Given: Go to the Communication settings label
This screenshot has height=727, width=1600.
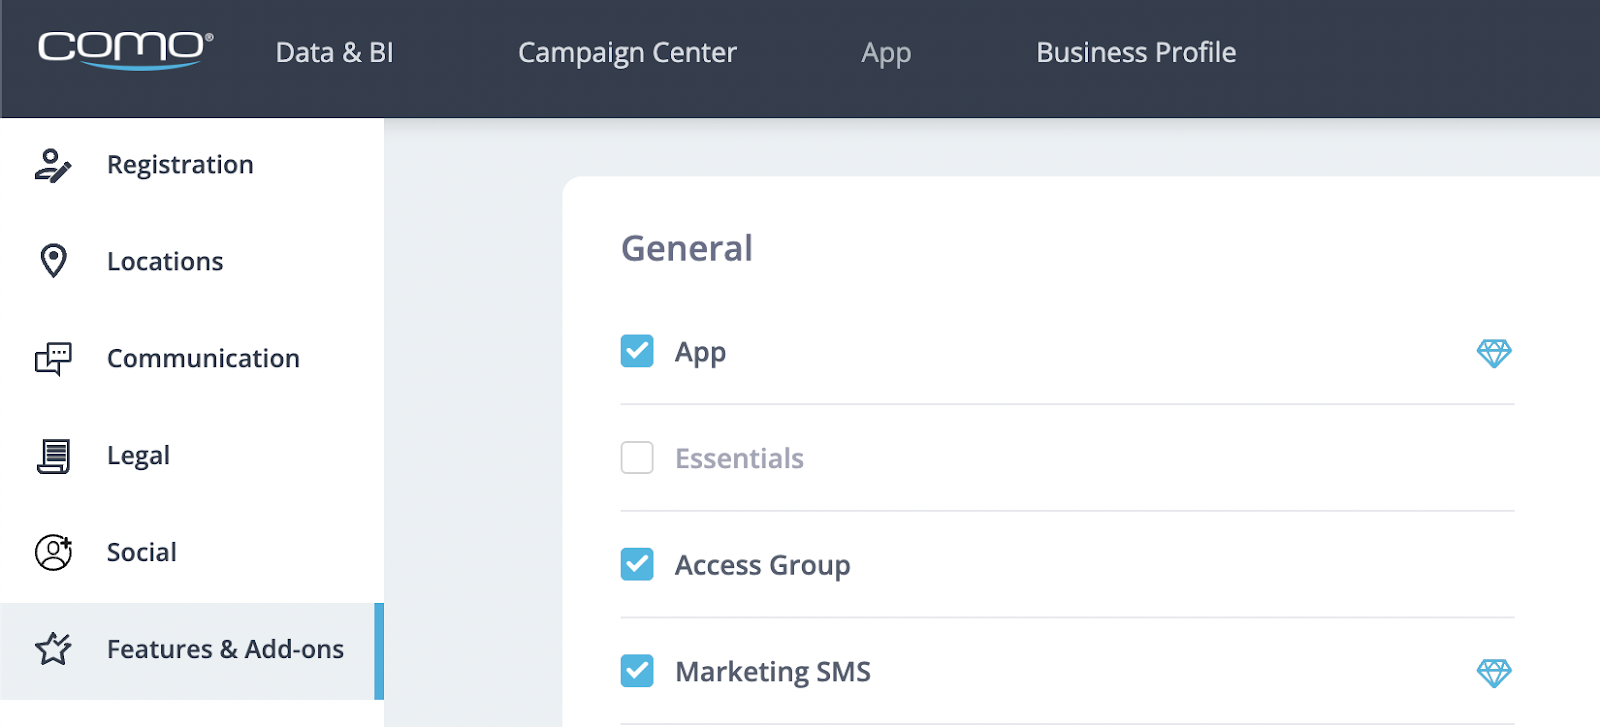Looking at the screenshot, I should pos(203,358).
